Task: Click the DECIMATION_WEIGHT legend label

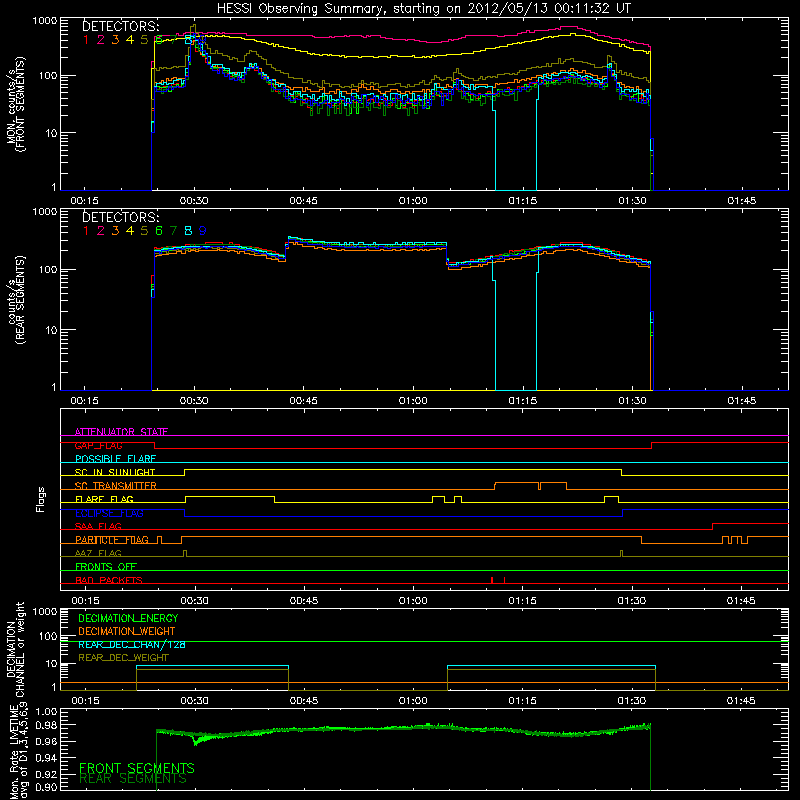Action: 127,631
